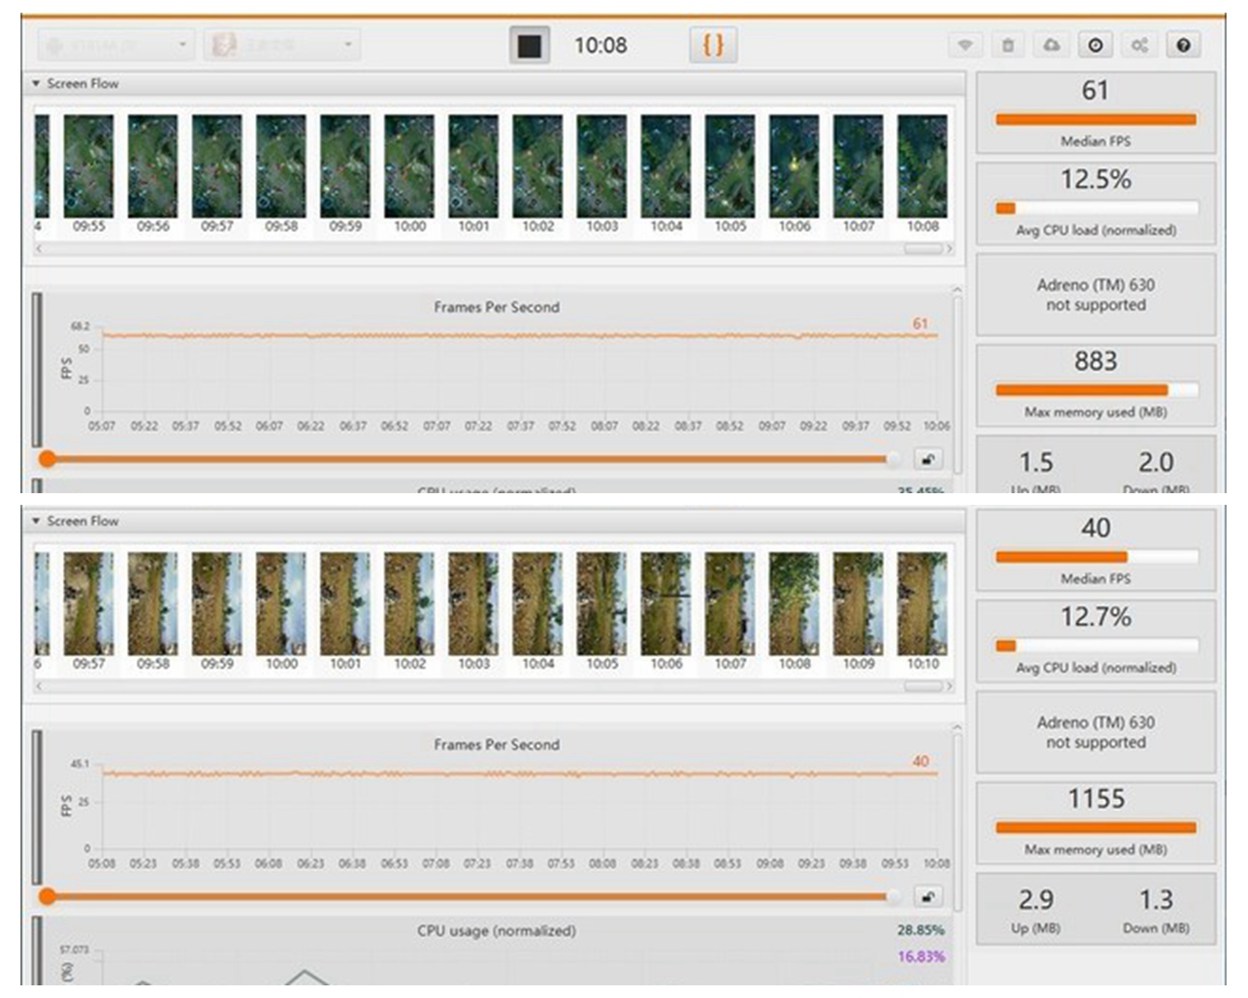
Task: Click the 1.3 Down (MB) network value
Action: [1156, 900]
